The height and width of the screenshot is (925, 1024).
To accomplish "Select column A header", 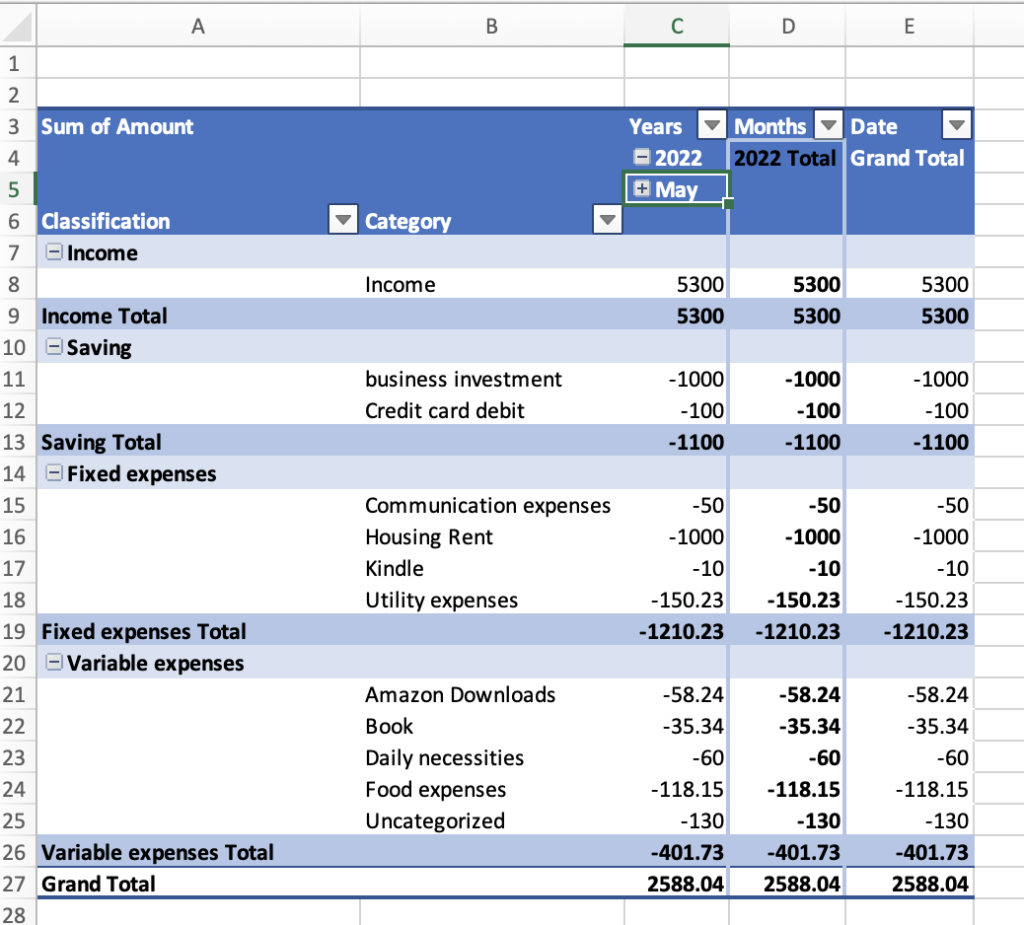I will pyautogui.click(x=197, y=26).
